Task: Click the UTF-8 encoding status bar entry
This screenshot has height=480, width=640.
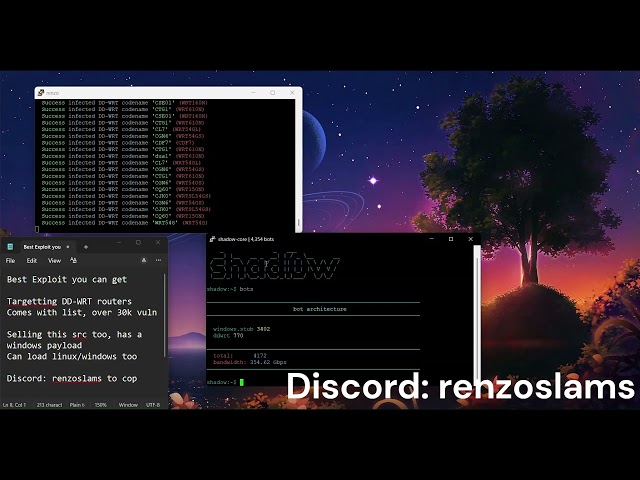Action: point(153,405)
